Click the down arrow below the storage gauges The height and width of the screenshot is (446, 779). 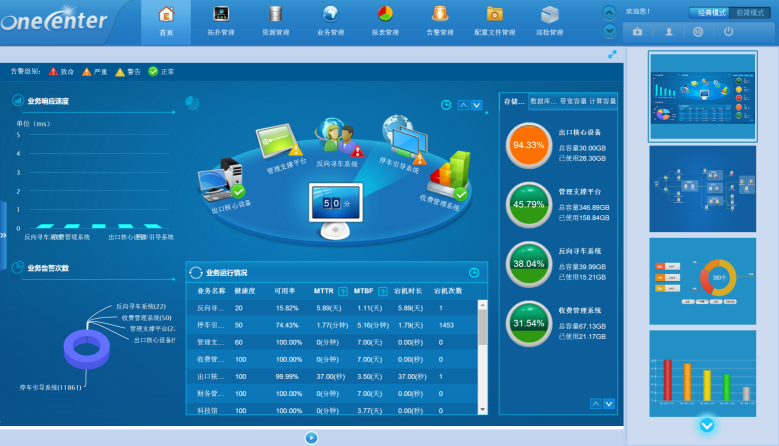[x=610, y=403]
